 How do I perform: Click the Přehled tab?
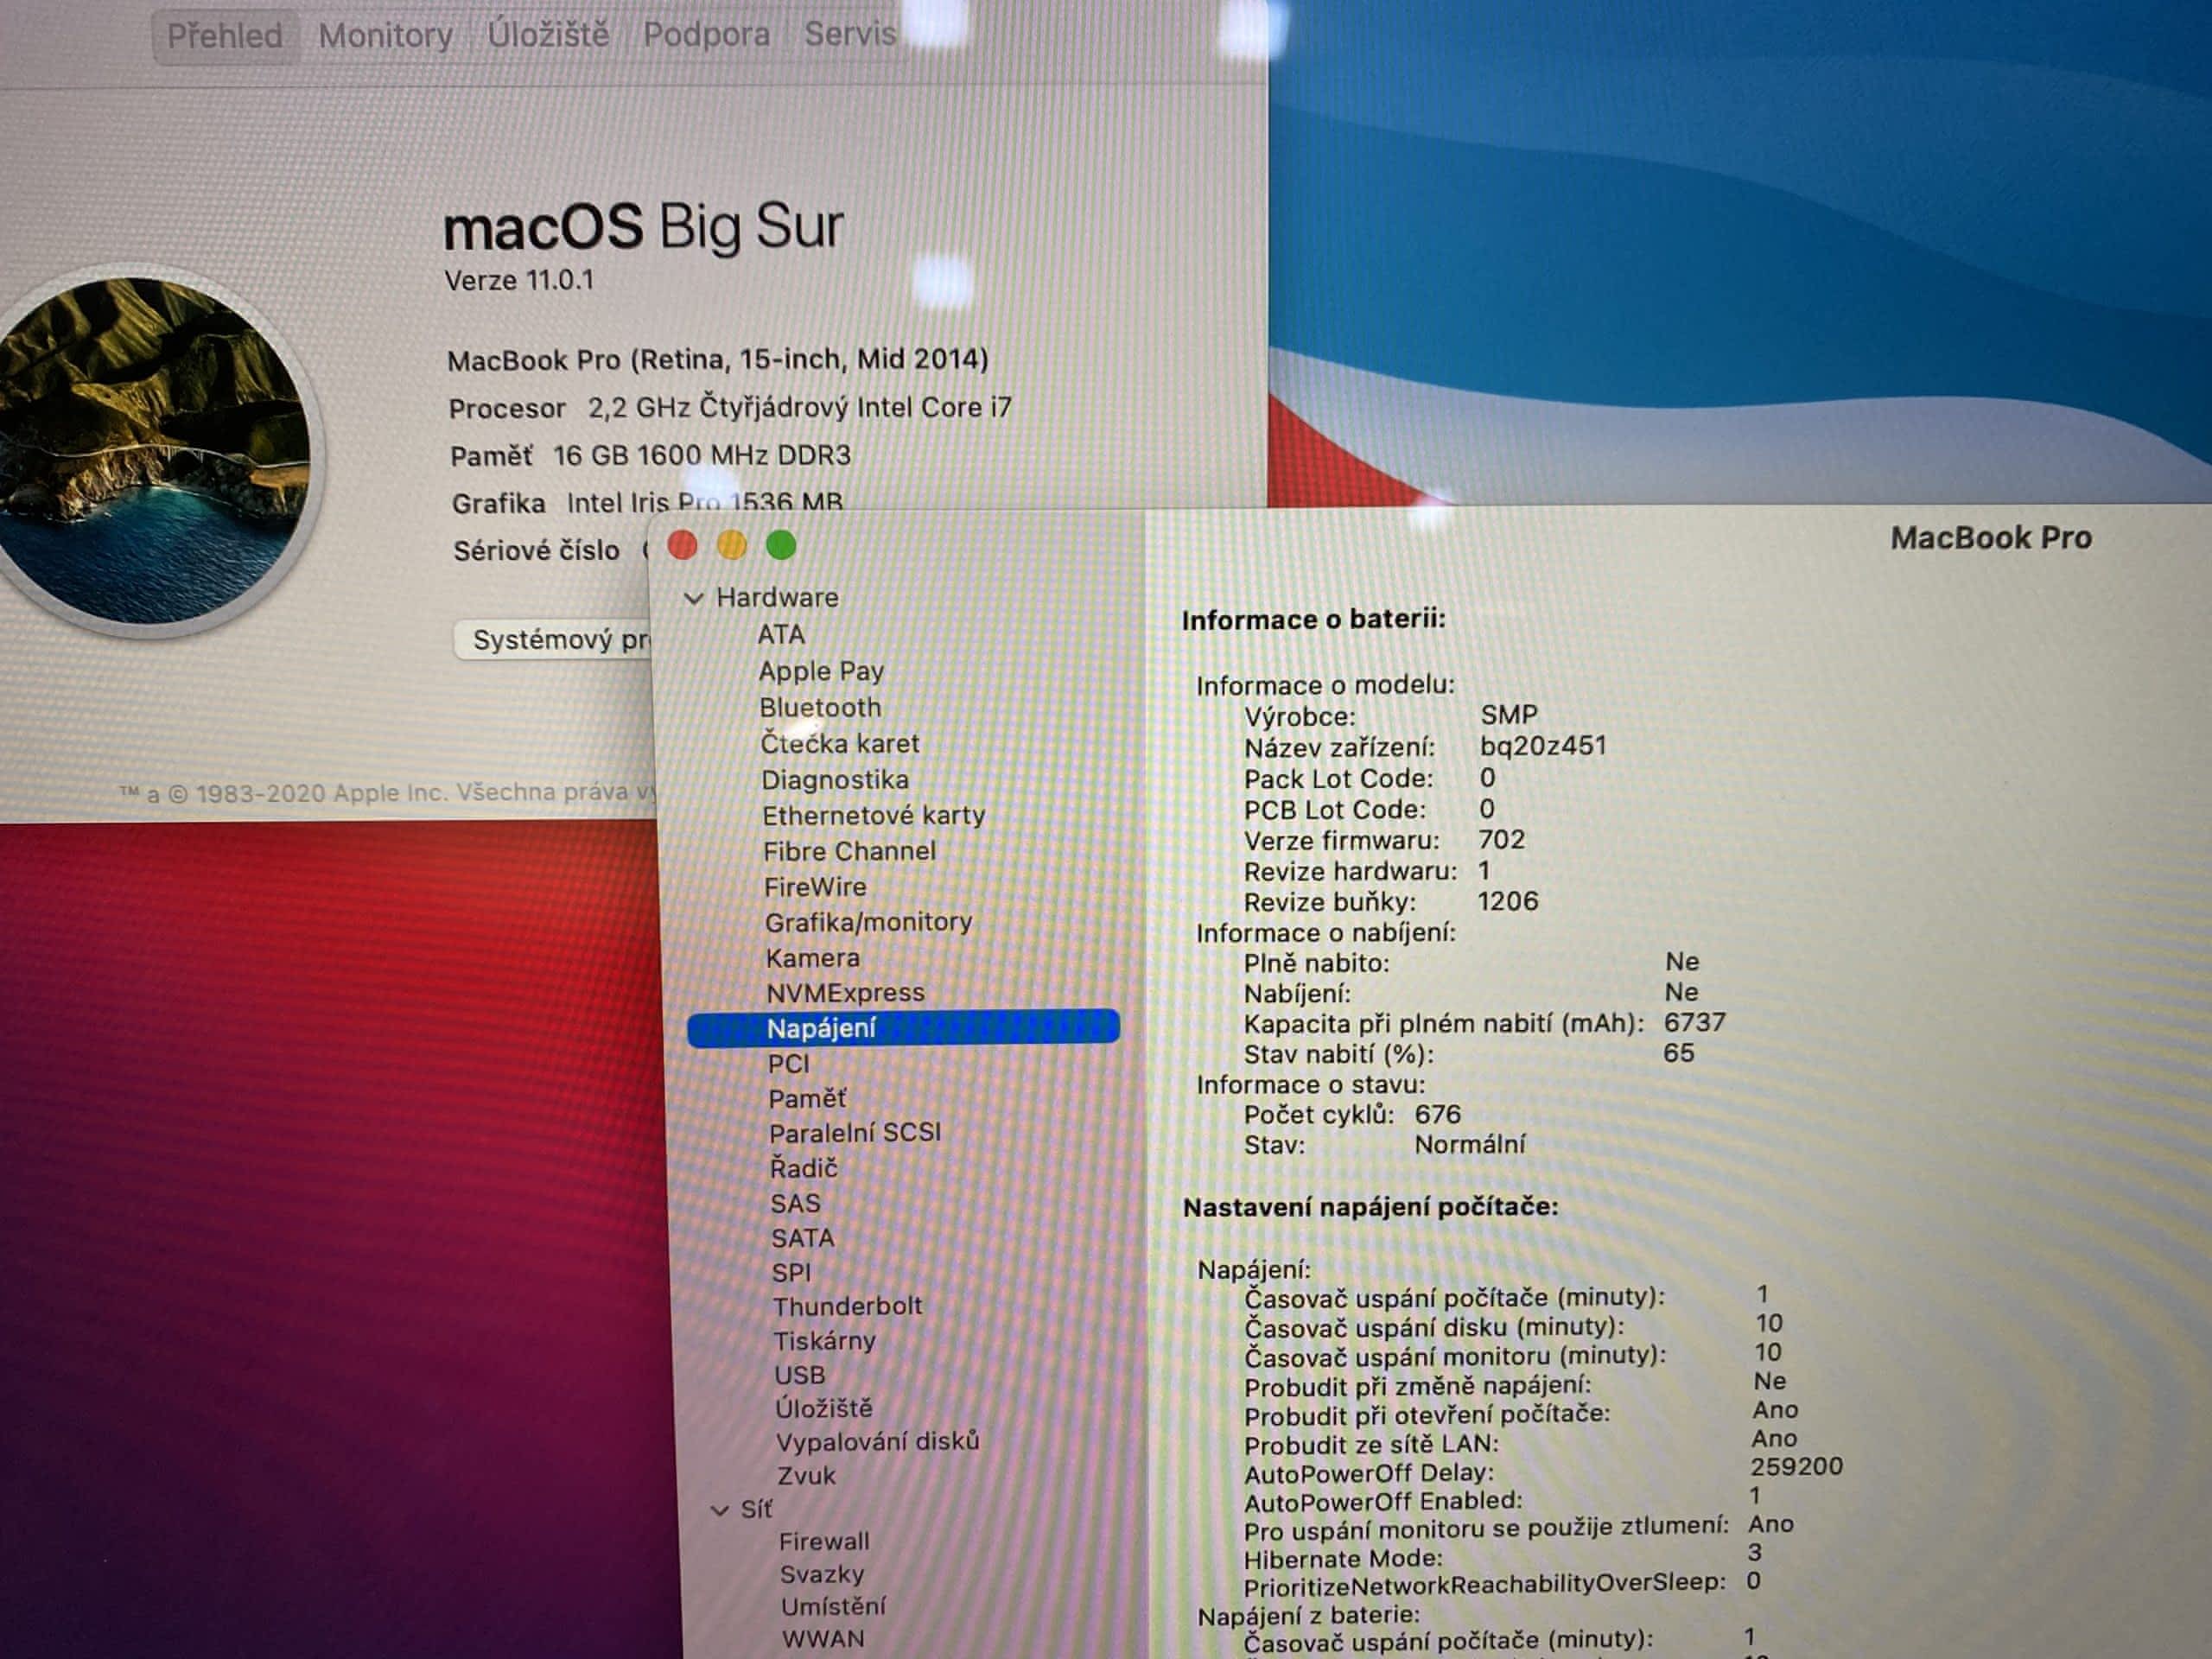point(224,37)
